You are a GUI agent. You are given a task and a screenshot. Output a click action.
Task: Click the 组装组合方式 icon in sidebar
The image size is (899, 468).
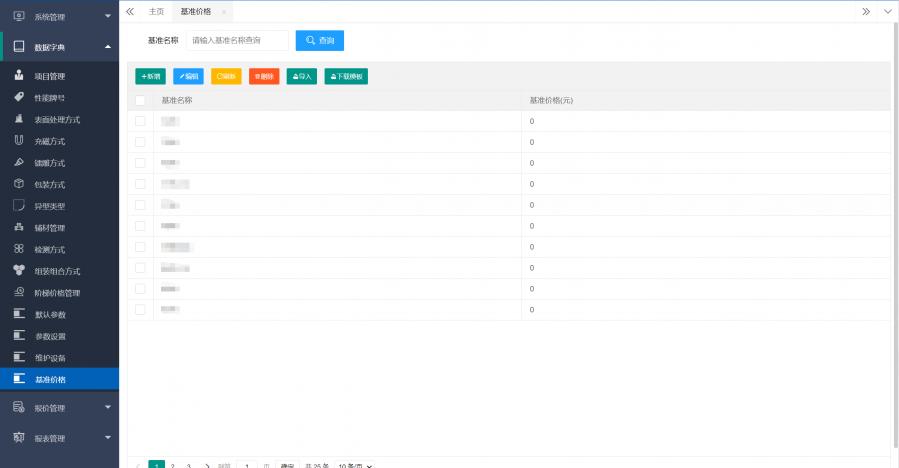19,271
